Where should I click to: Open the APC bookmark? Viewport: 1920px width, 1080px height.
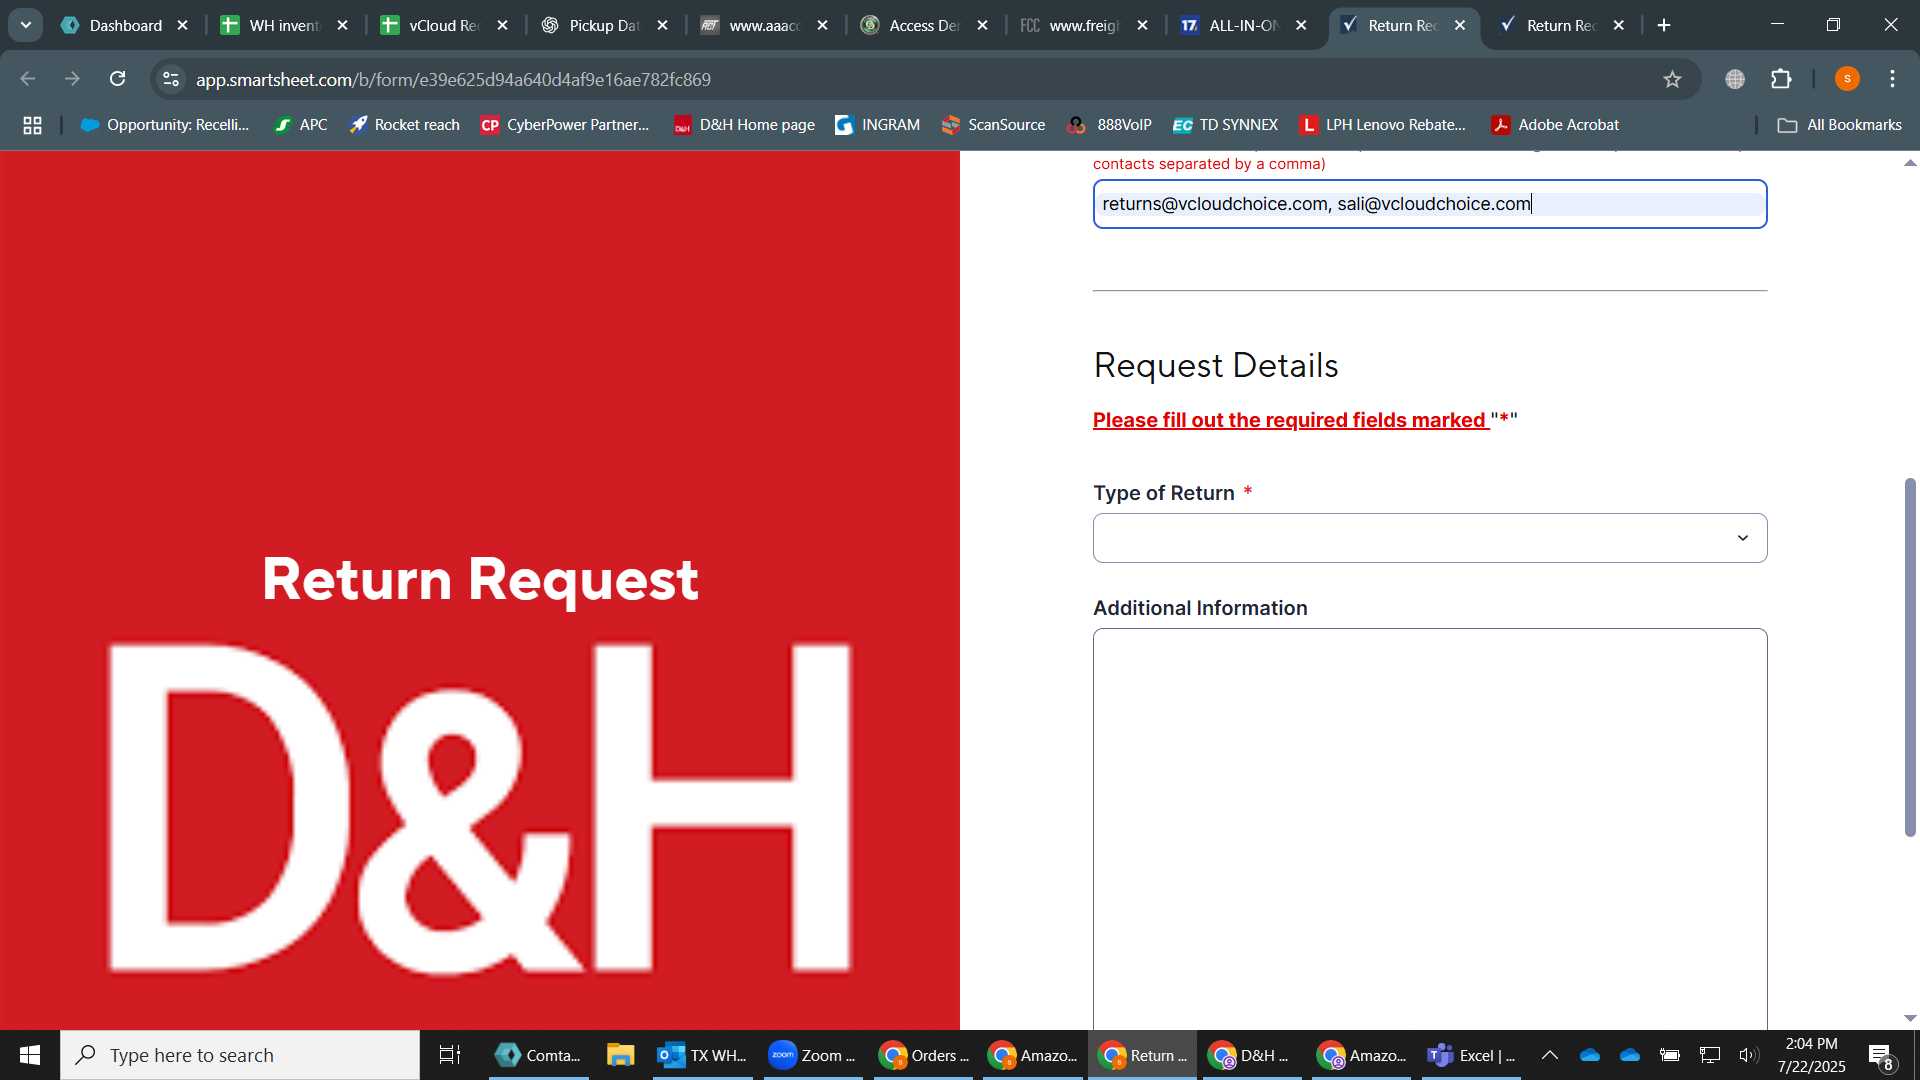[x=301, y=125]
